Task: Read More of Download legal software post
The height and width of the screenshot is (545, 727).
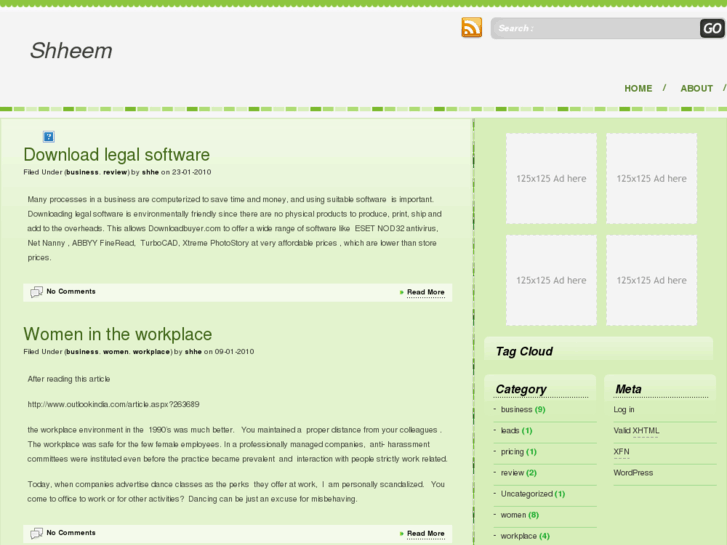Action: (426, 292)
